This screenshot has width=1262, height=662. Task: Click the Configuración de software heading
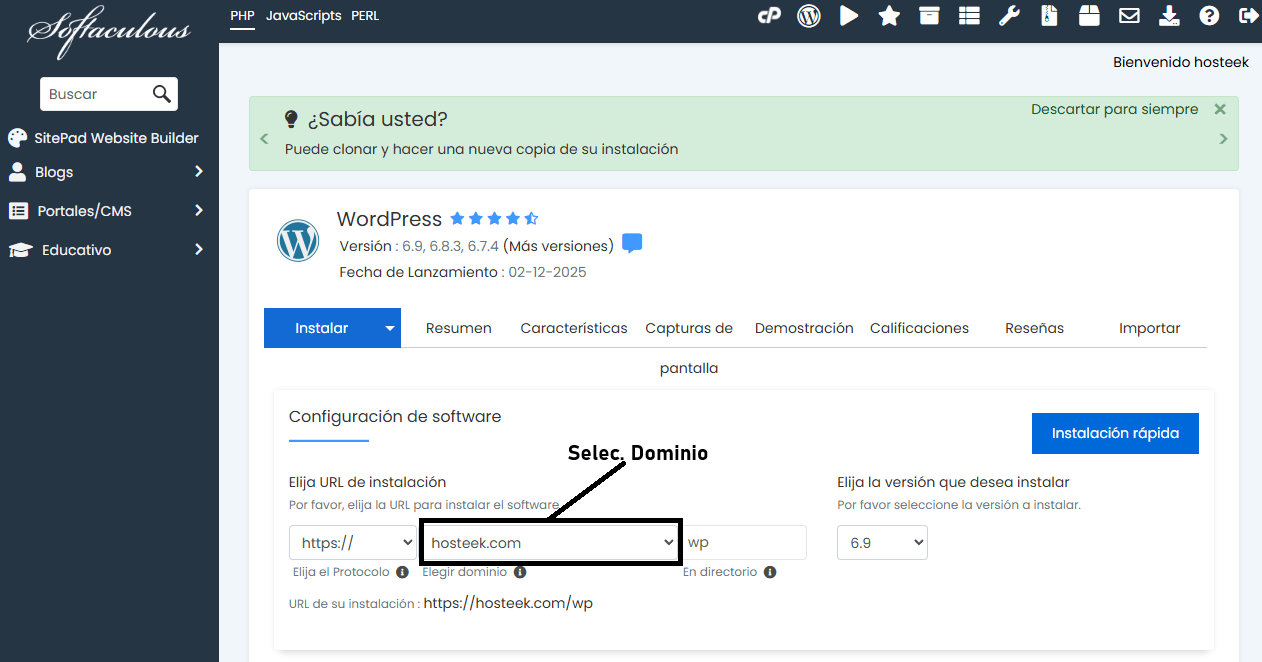[x=395, y=416]
